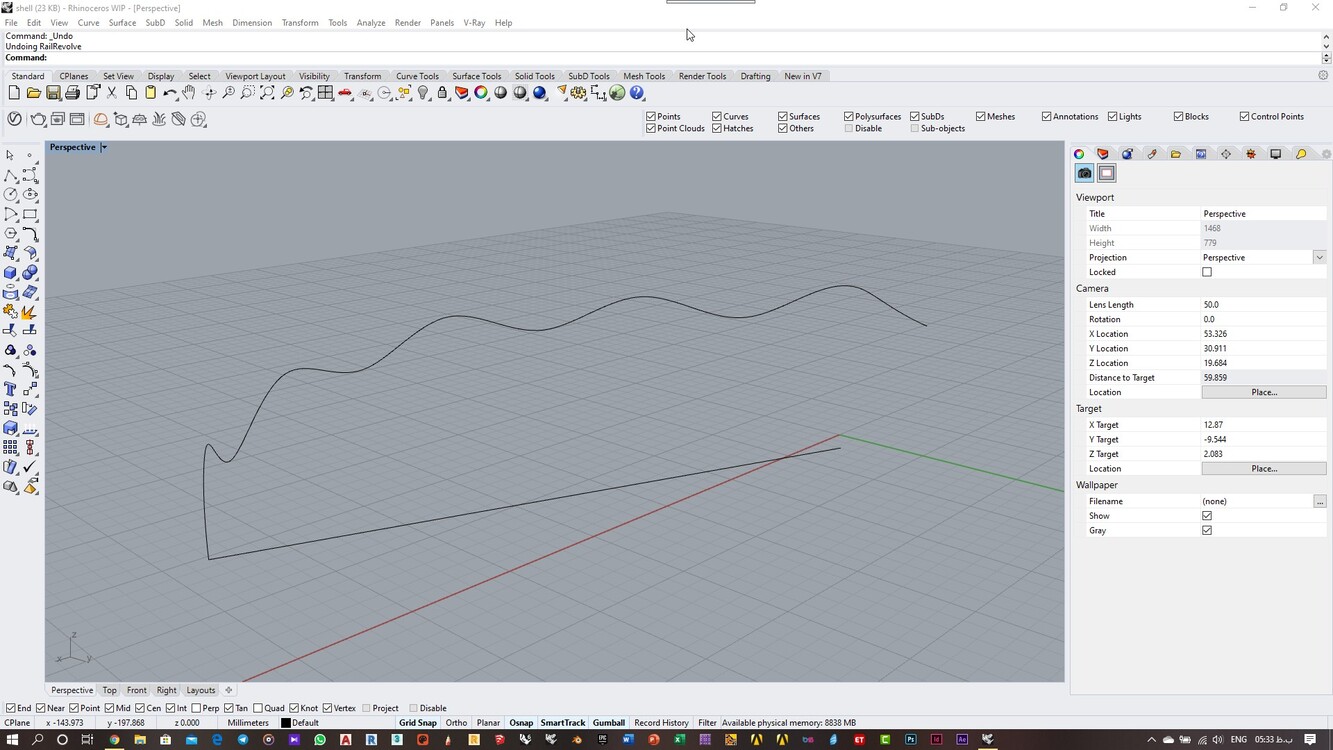1333x750 pixels.
Task: Switch to the SubD Tools toolbar tab
Action: pos(589,76)
